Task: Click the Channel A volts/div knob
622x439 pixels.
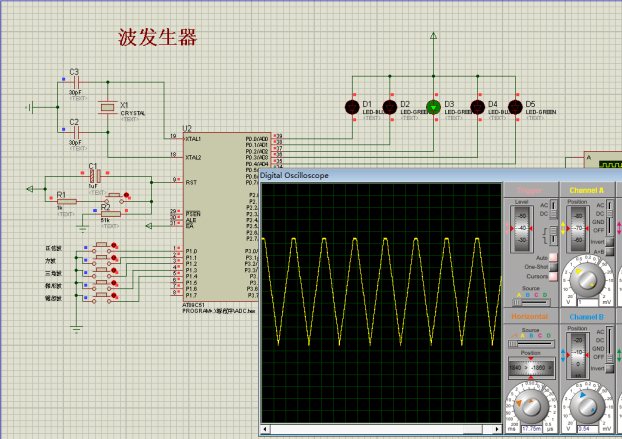Action: [x=587, y=279]
